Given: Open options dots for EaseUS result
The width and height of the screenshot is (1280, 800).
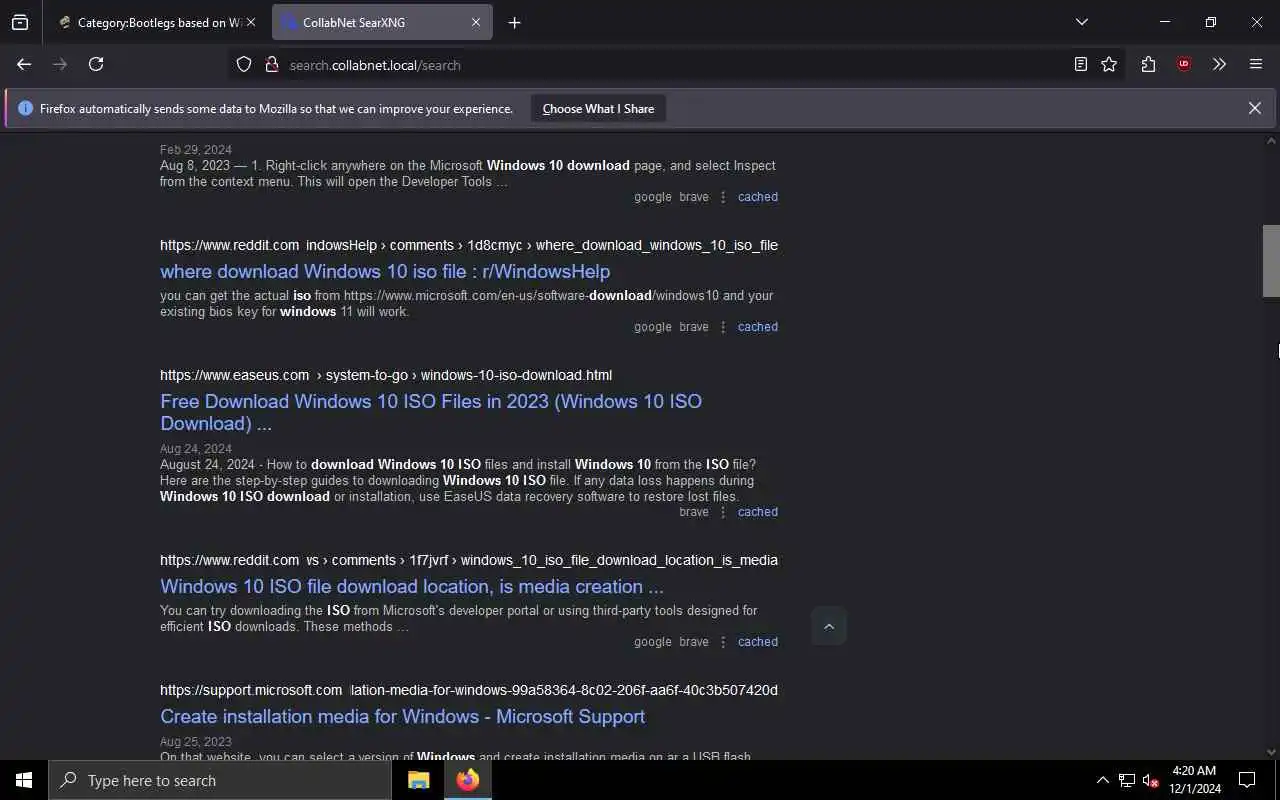Looking at the screenshot, I should click(723, 512).
